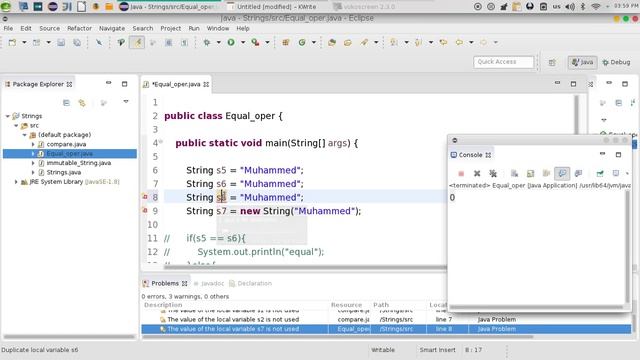
Task: Open dropdown arrow next to New icon
Action: [x=24, y=42]
